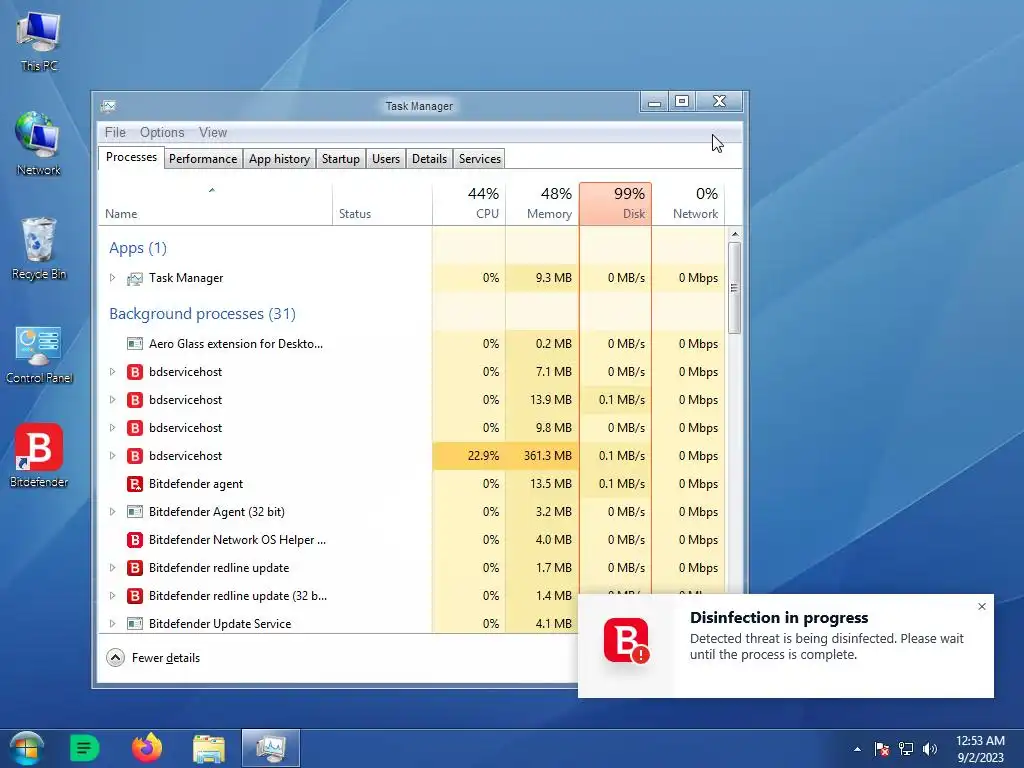The height and width of the screenshot is (768, 1024).
Task: Switch to the Details tab
Action: tap(430, 159)
